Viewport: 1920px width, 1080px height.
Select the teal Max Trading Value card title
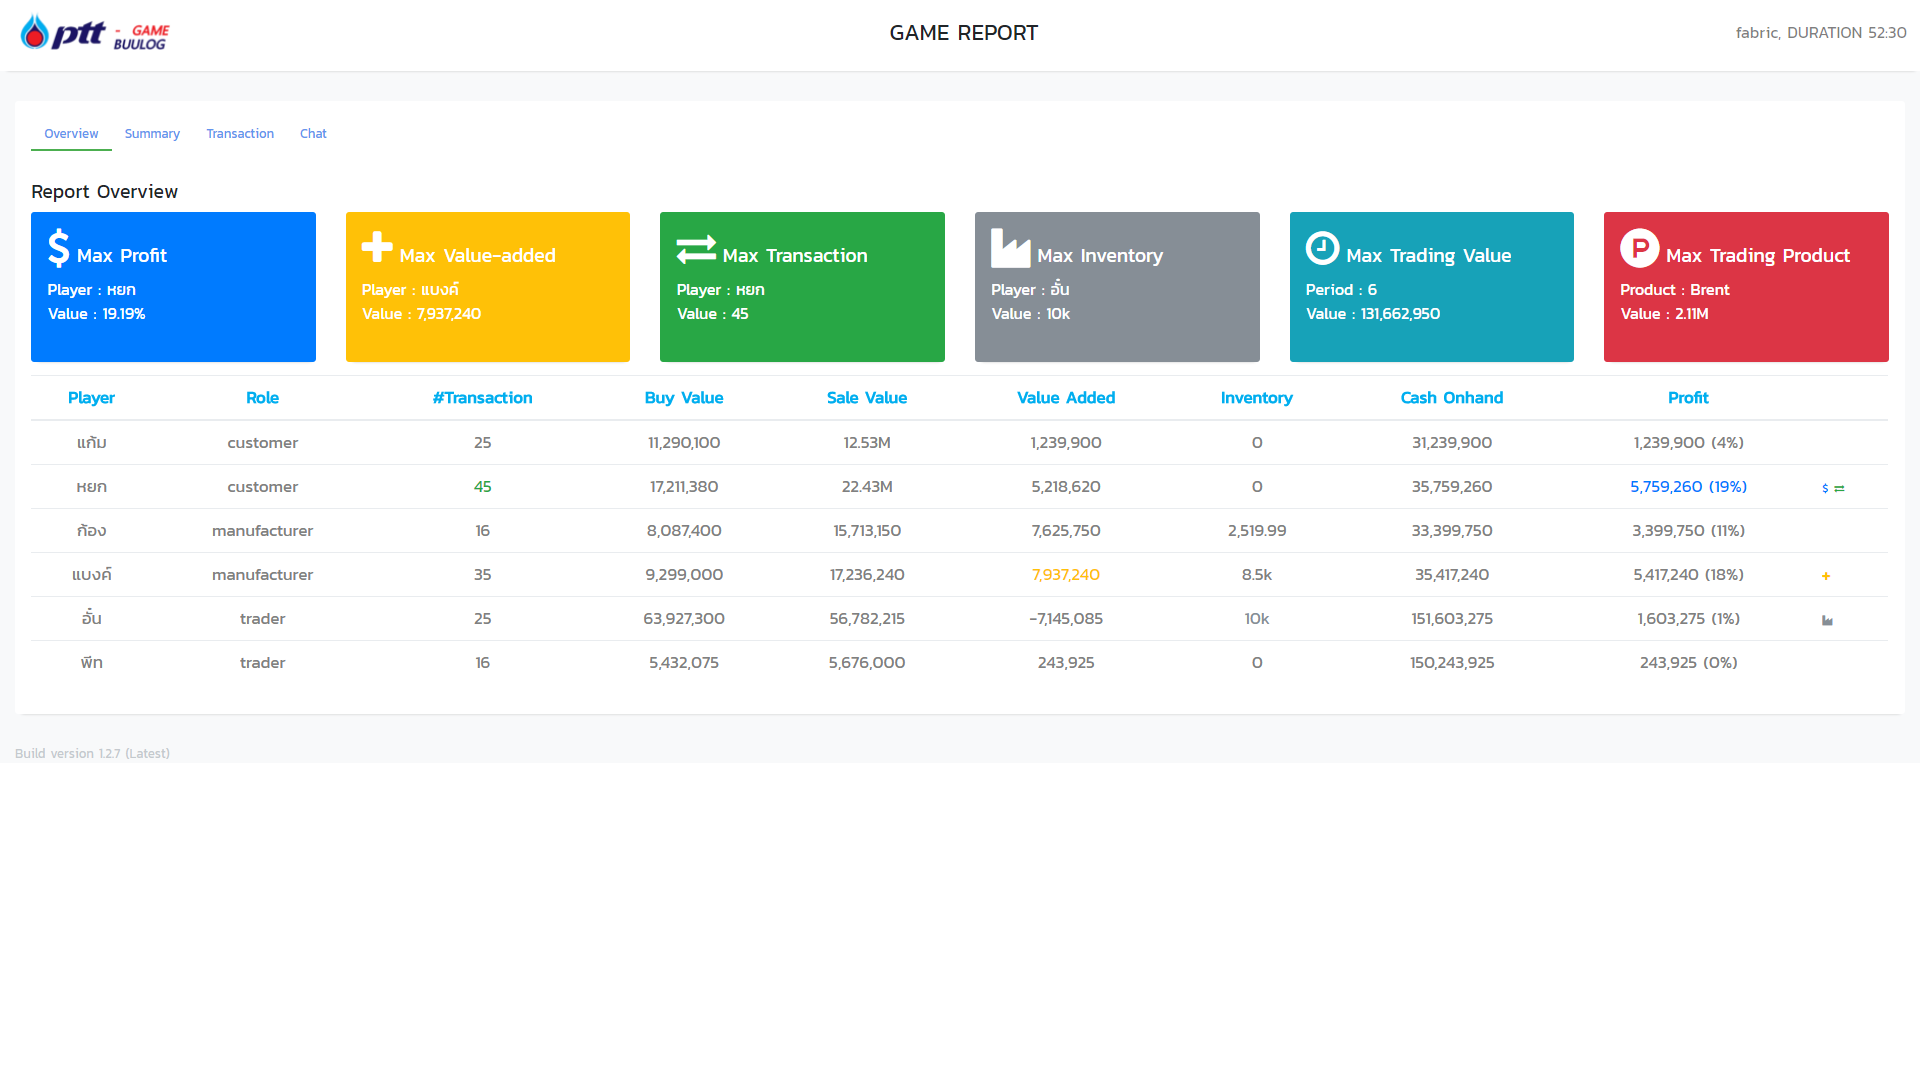(x=1428, y=256)
